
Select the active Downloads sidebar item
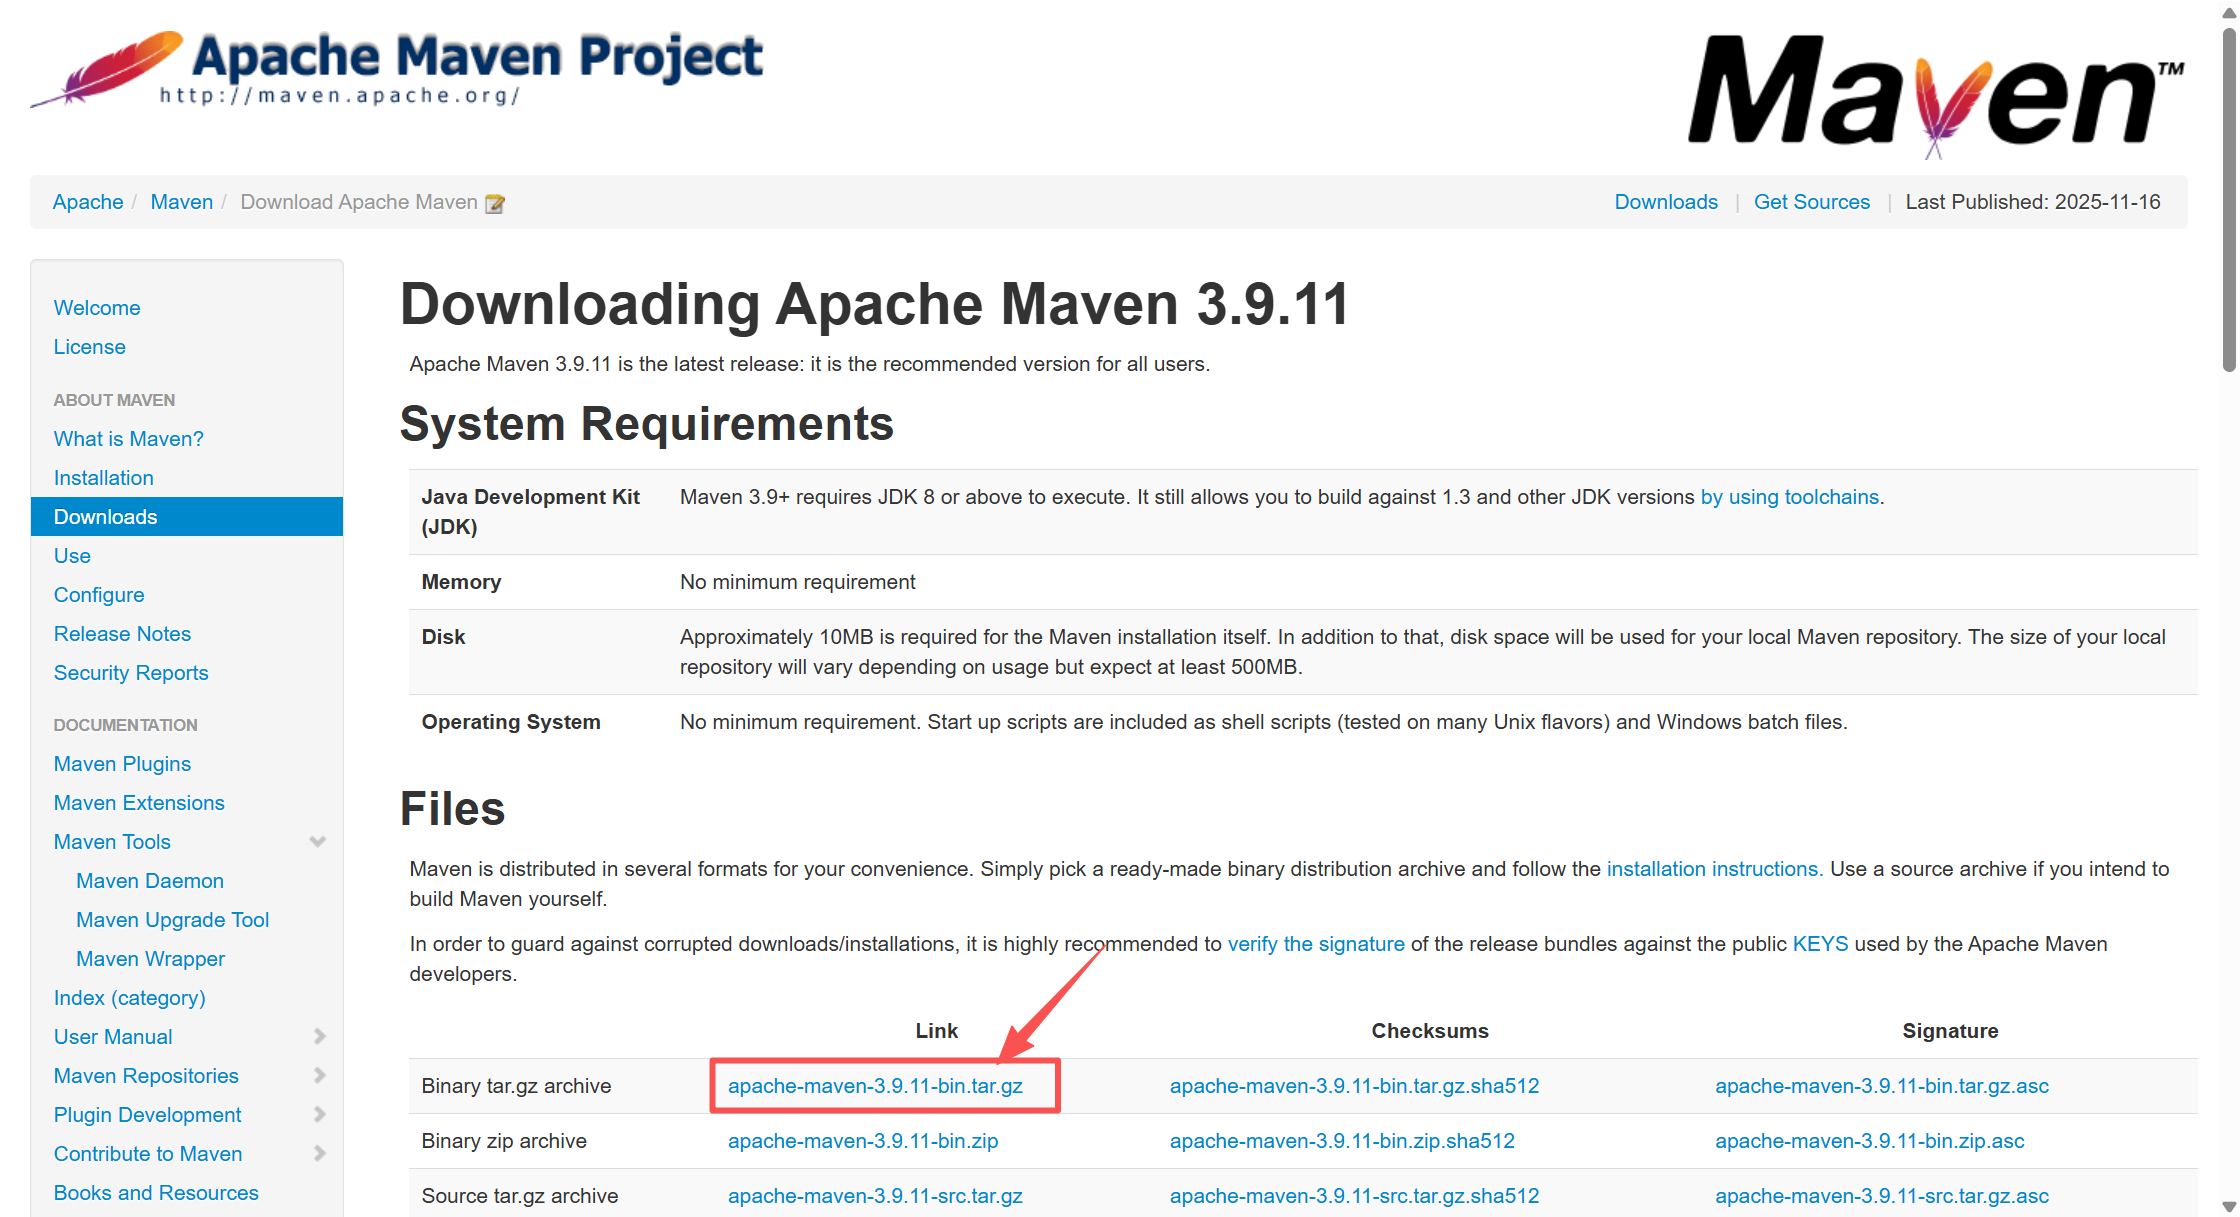click(x=187, y=517)
